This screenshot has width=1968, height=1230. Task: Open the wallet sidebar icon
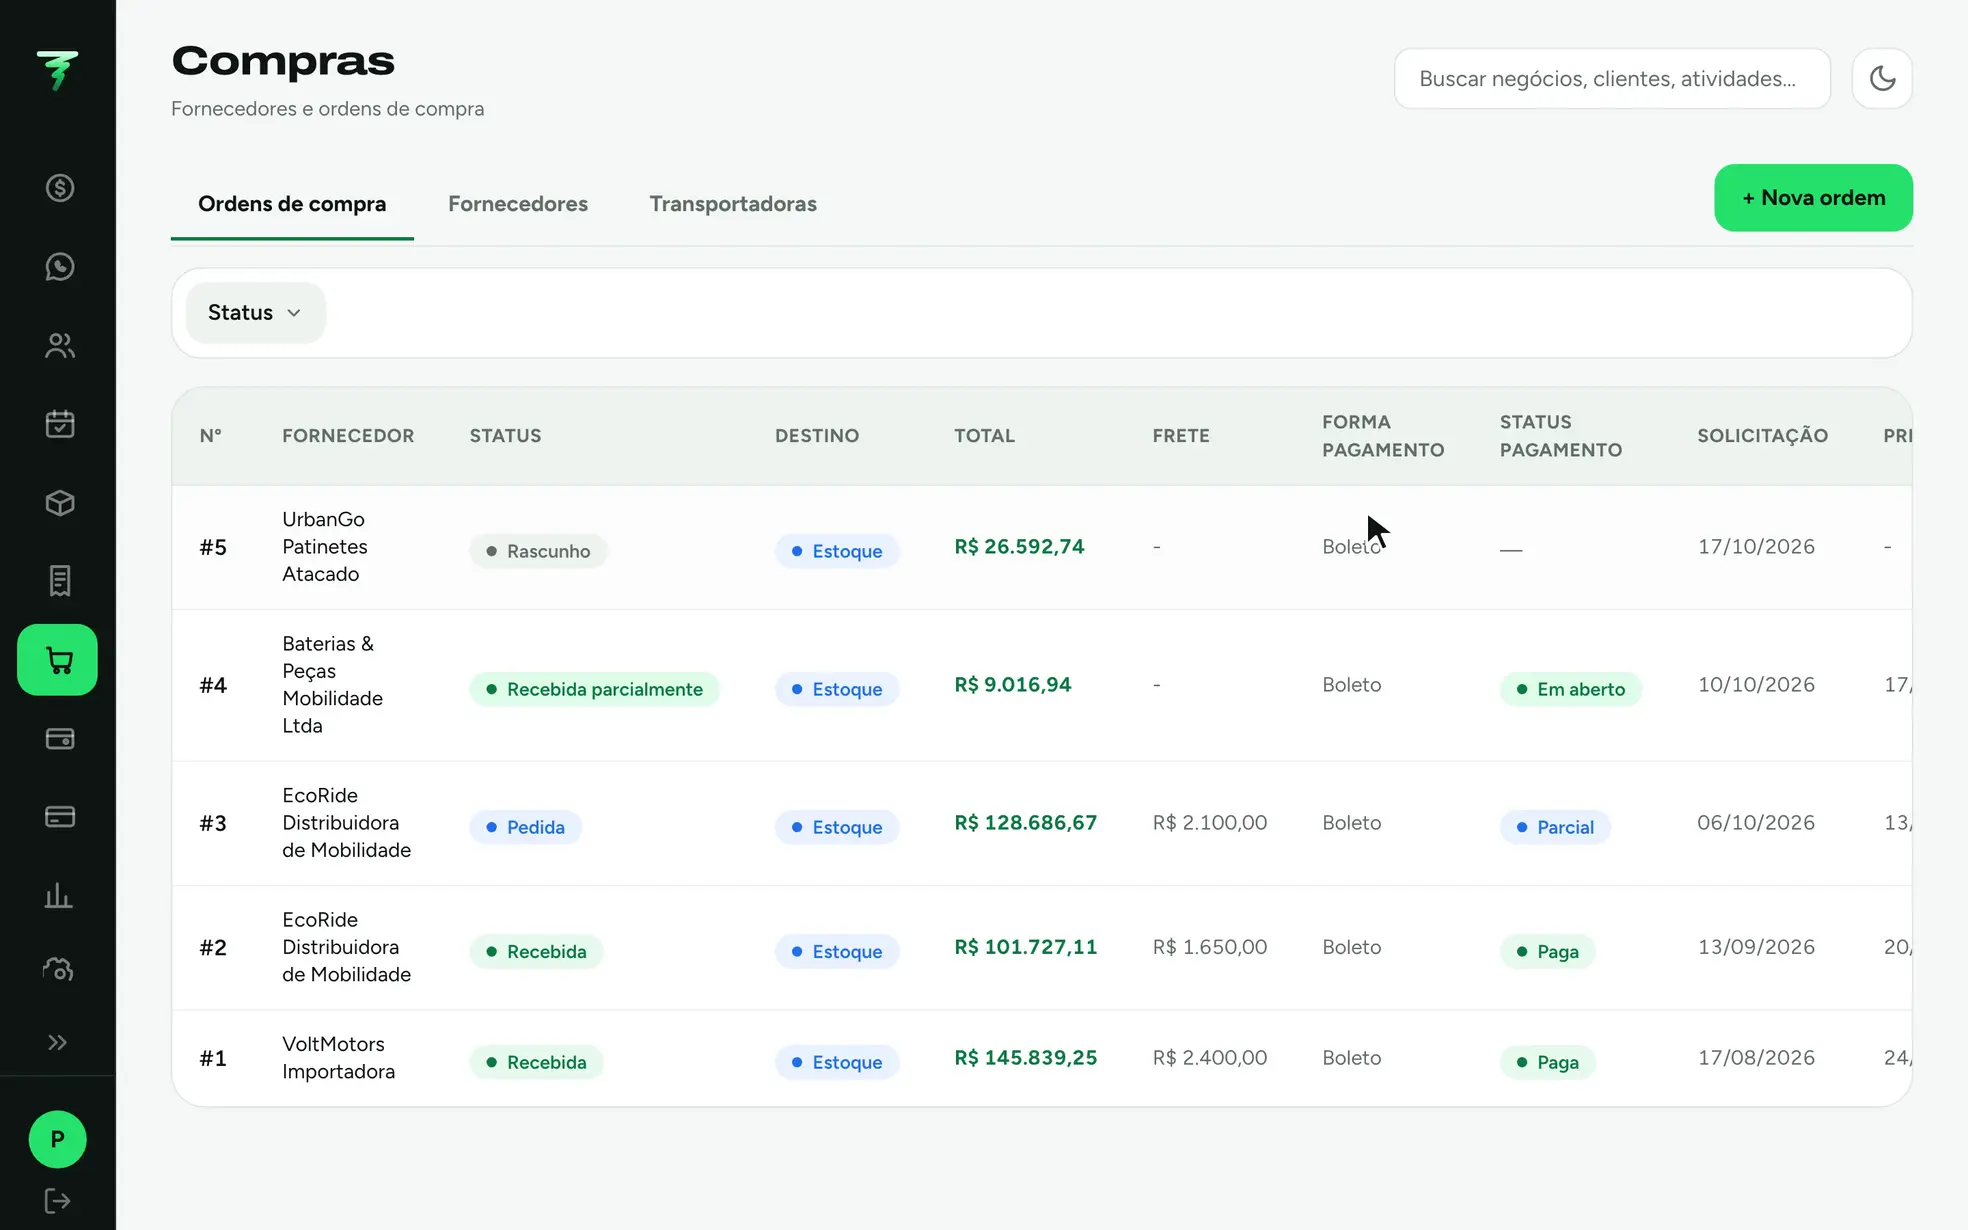pos(60,739)
